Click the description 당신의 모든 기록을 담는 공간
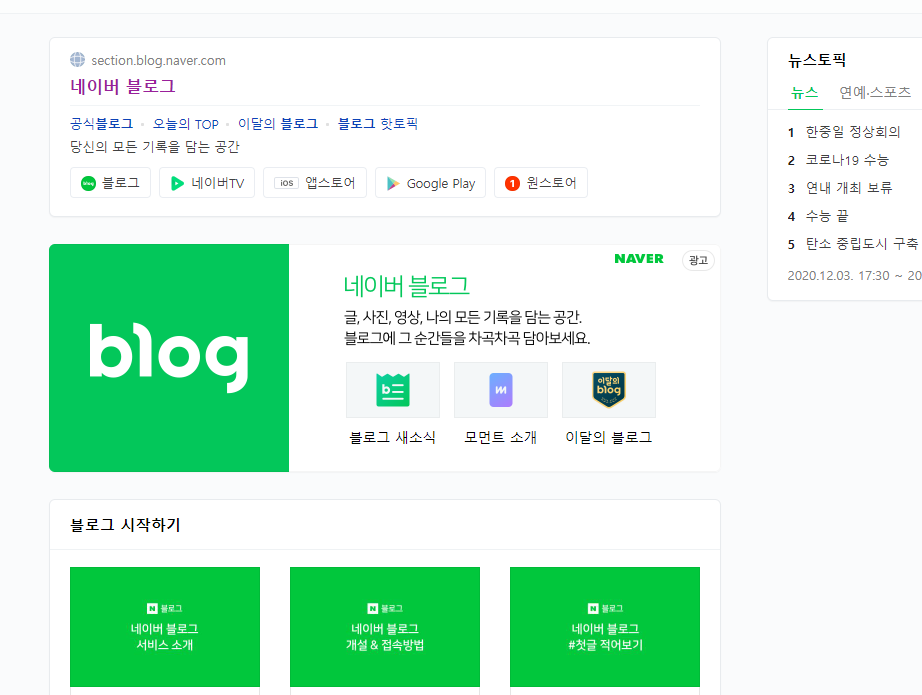This screenshot has width=922, height=695. pyautogui.click(x=155, y=147)
